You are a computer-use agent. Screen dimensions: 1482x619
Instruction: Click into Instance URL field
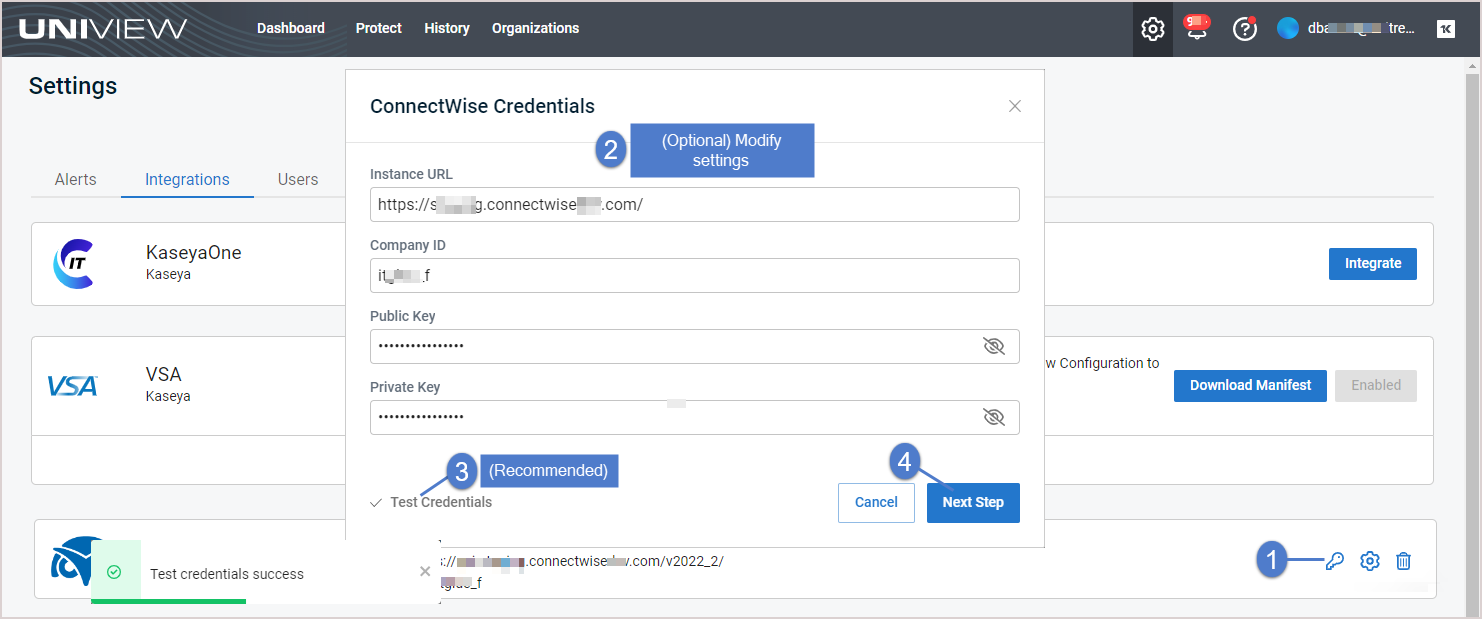695,204
